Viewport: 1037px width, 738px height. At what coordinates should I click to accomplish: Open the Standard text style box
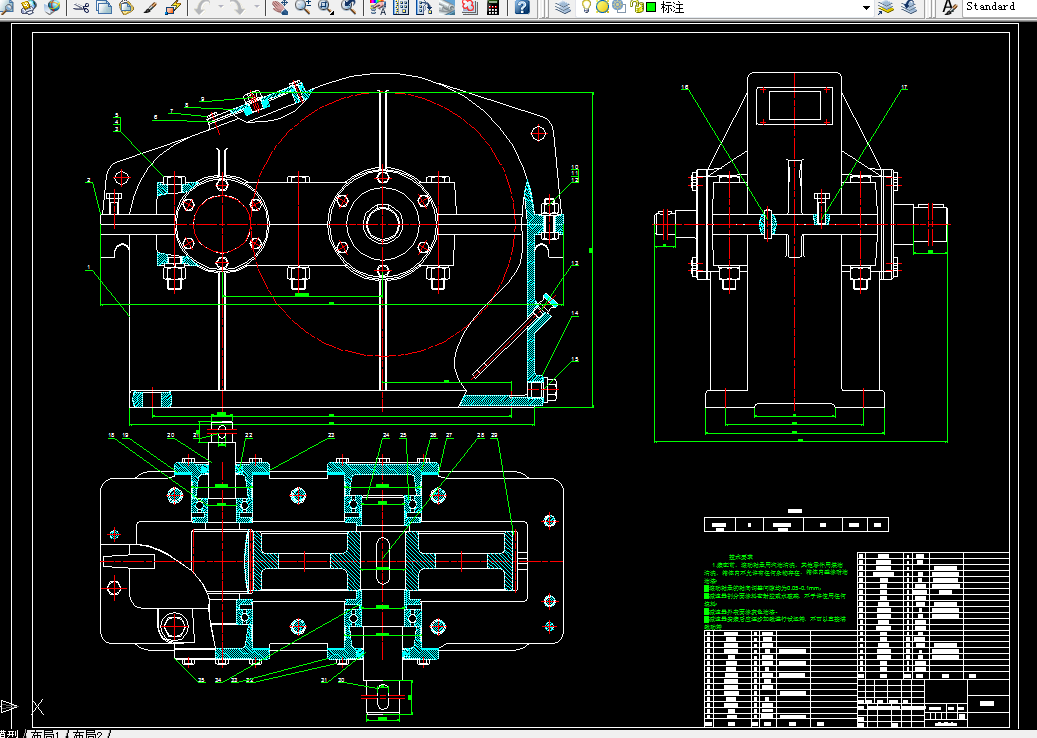[1000, 7]
